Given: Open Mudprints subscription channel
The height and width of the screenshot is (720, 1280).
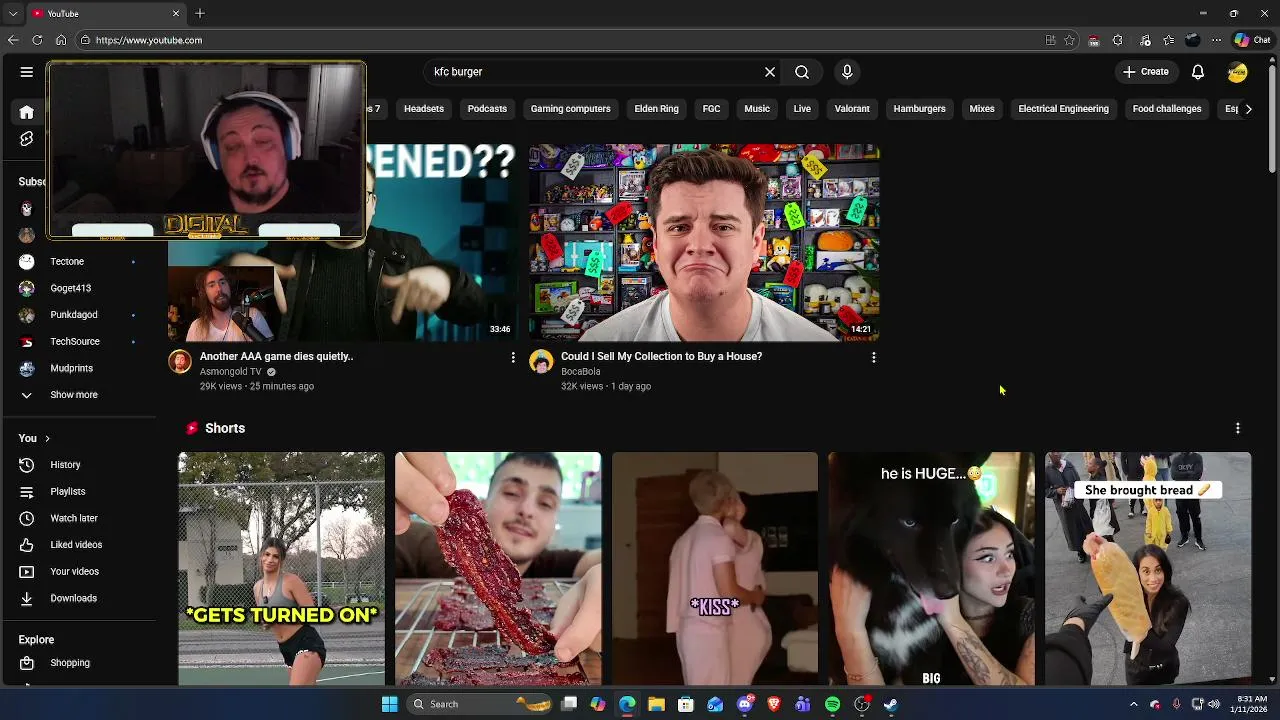Looking at the screenshot, I should click(x=80, y=368).
